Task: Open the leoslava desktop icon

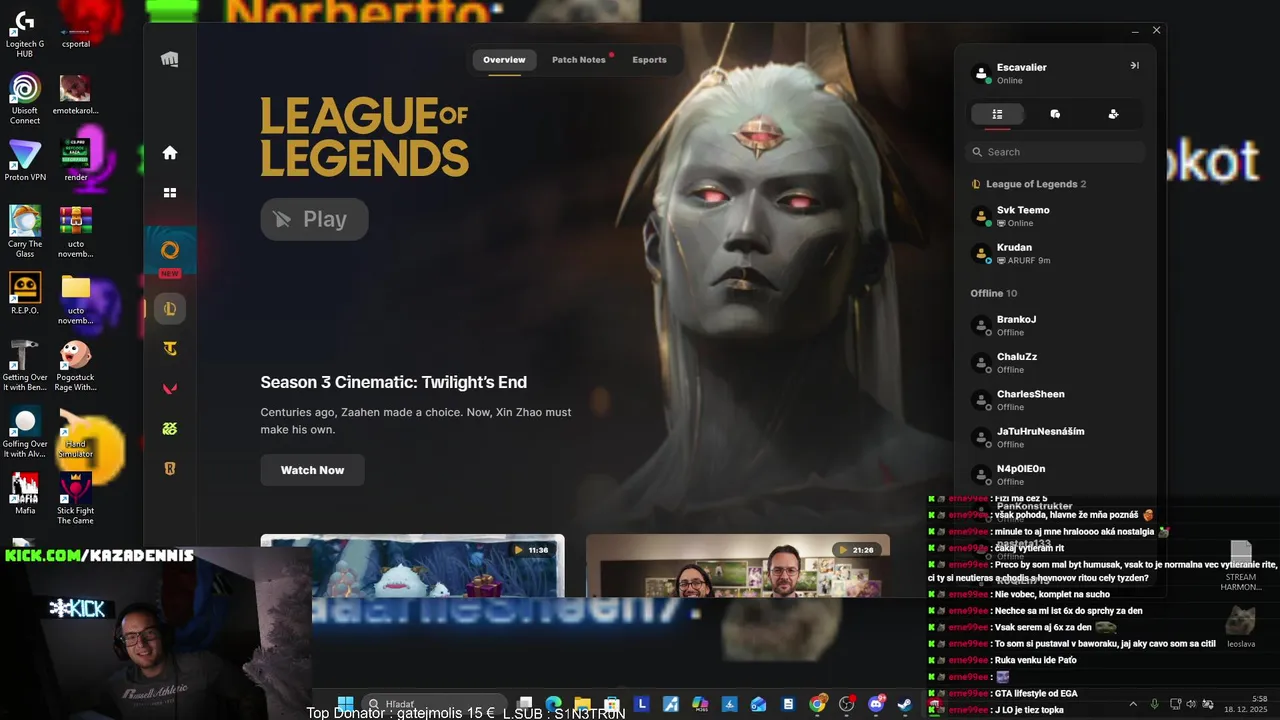Action: [1241, 627]
